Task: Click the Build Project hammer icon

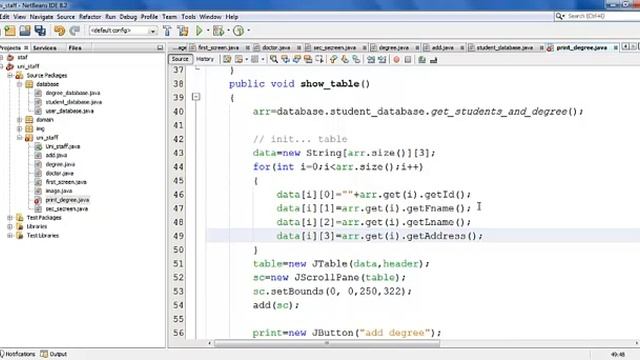Action: (x=167, y=31)
